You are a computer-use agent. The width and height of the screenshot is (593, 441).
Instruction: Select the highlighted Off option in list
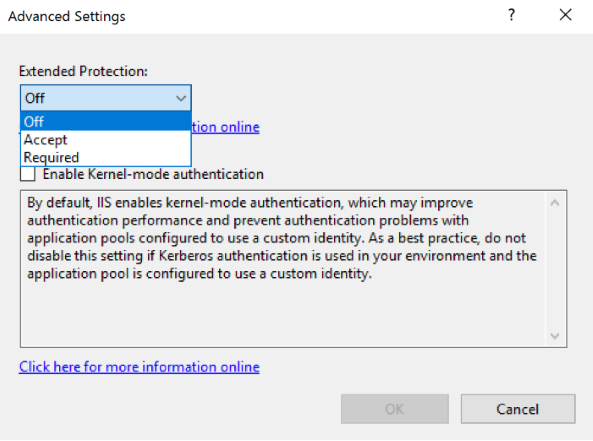pyautogui.click(x=106, y=121)
